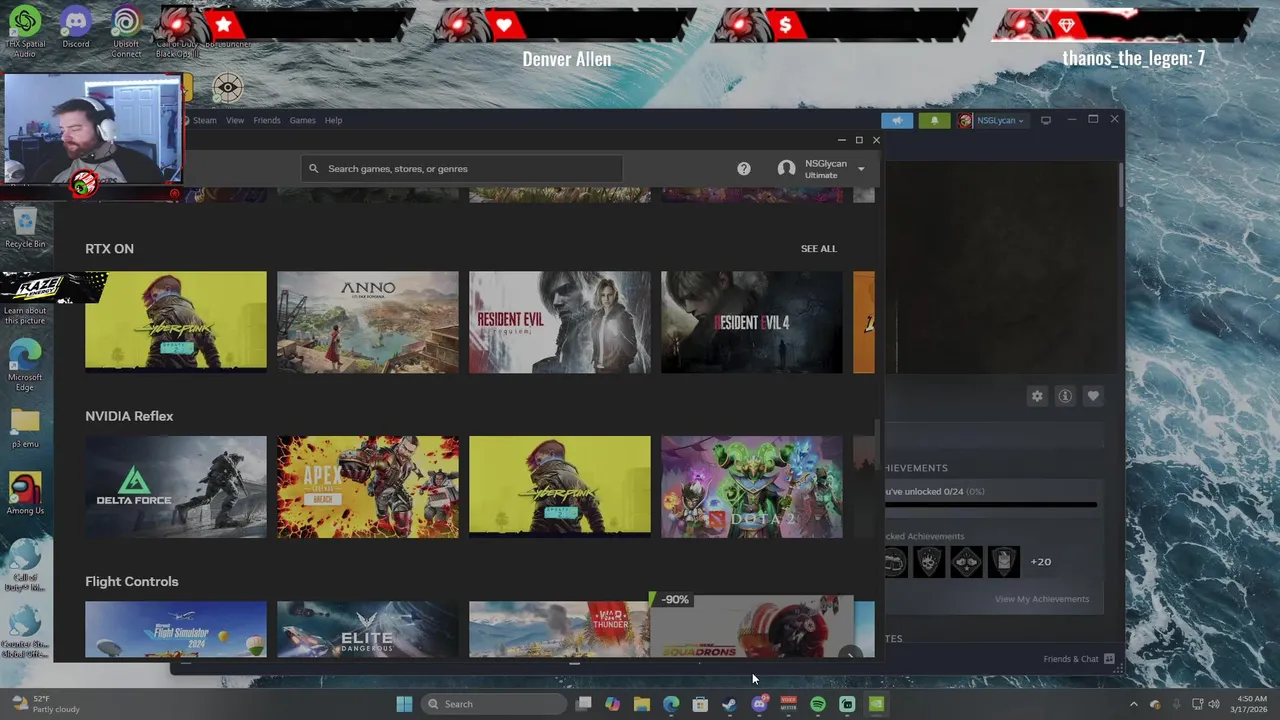Open the Steam menu
Viewport: 1280px width, 720px height.
[x=204, y=120]
